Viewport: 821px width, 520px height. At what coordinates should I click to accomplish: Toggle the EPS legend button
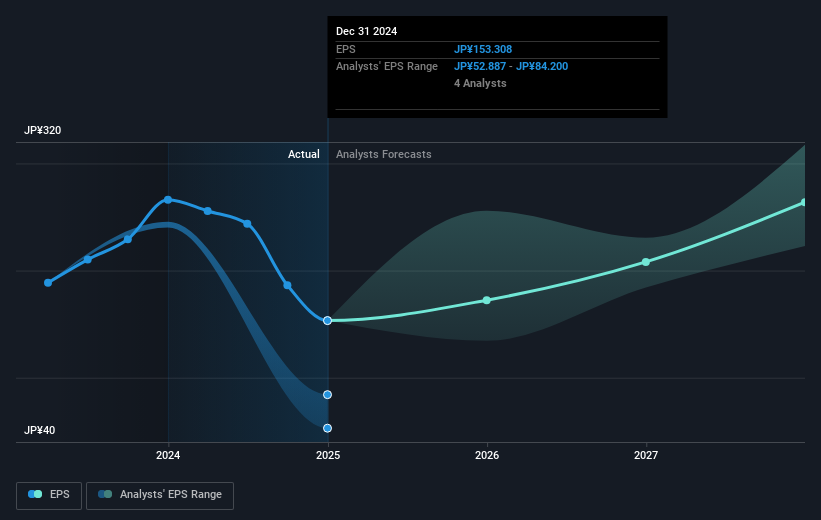49,495
